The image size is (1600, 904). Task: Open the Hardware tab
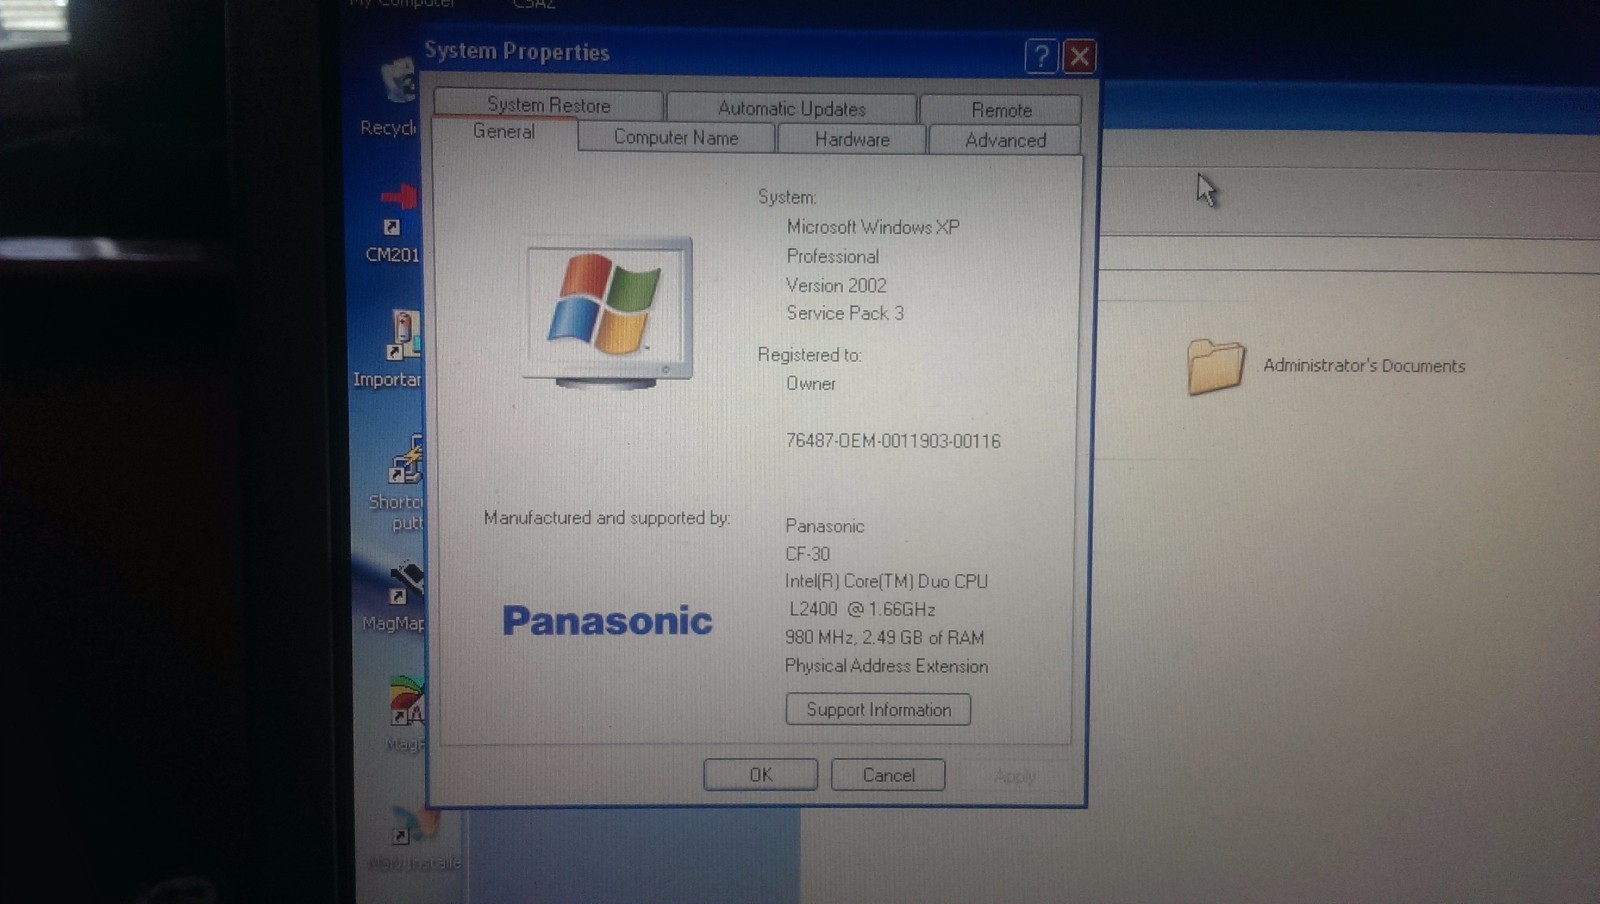tap(851, 139)
